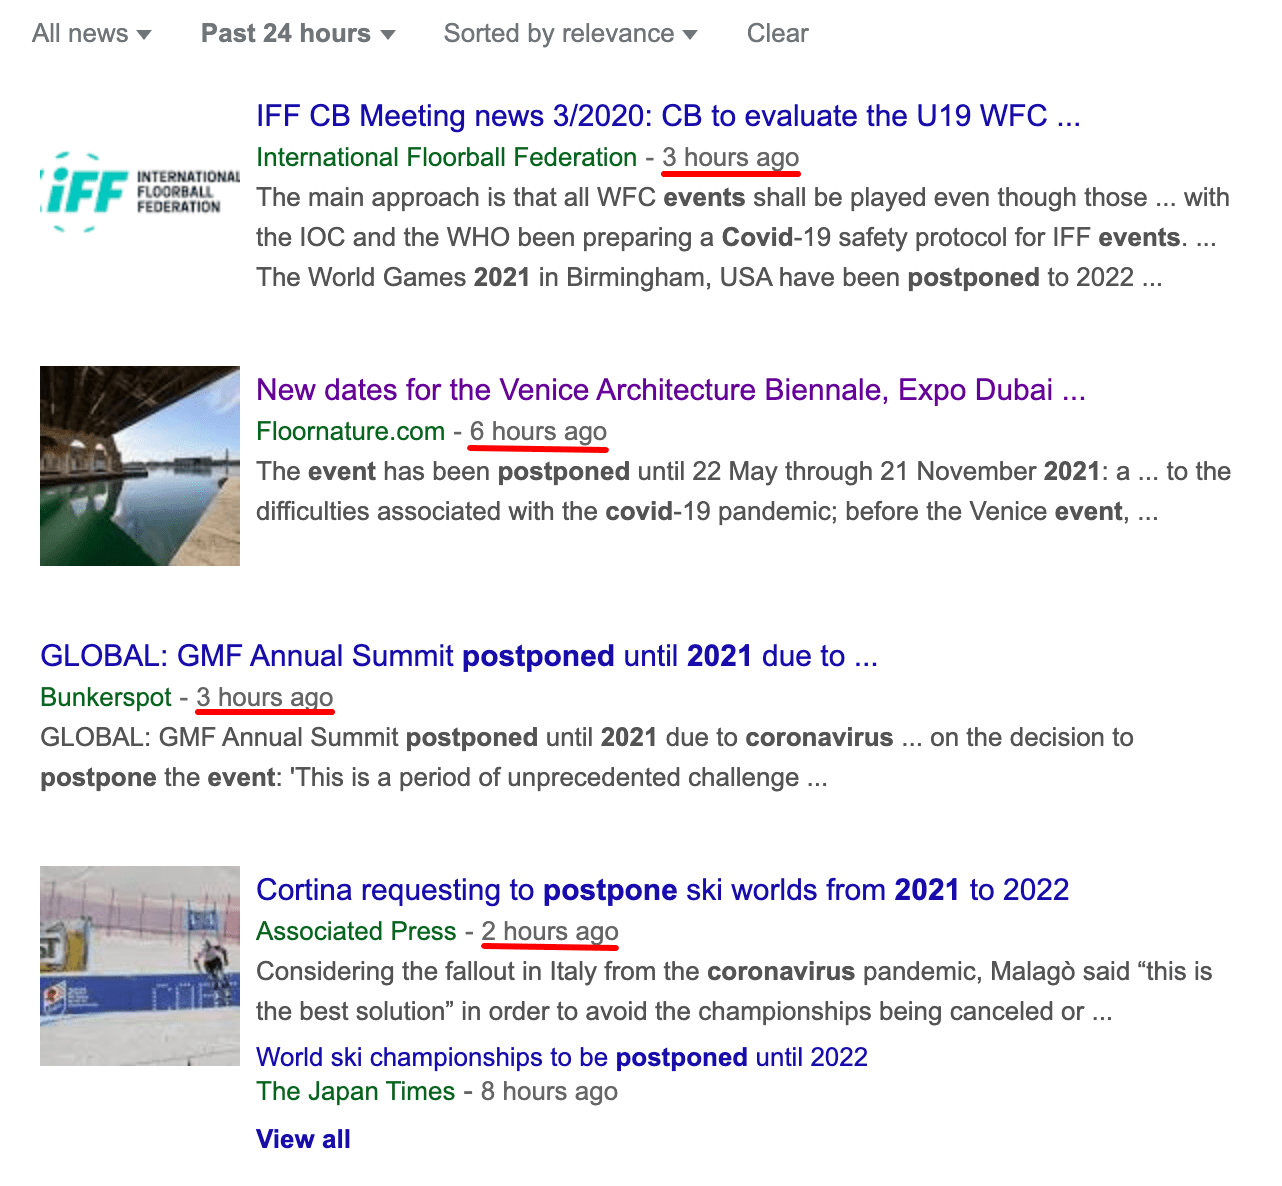Open the All news dropdown

[91, 33]
